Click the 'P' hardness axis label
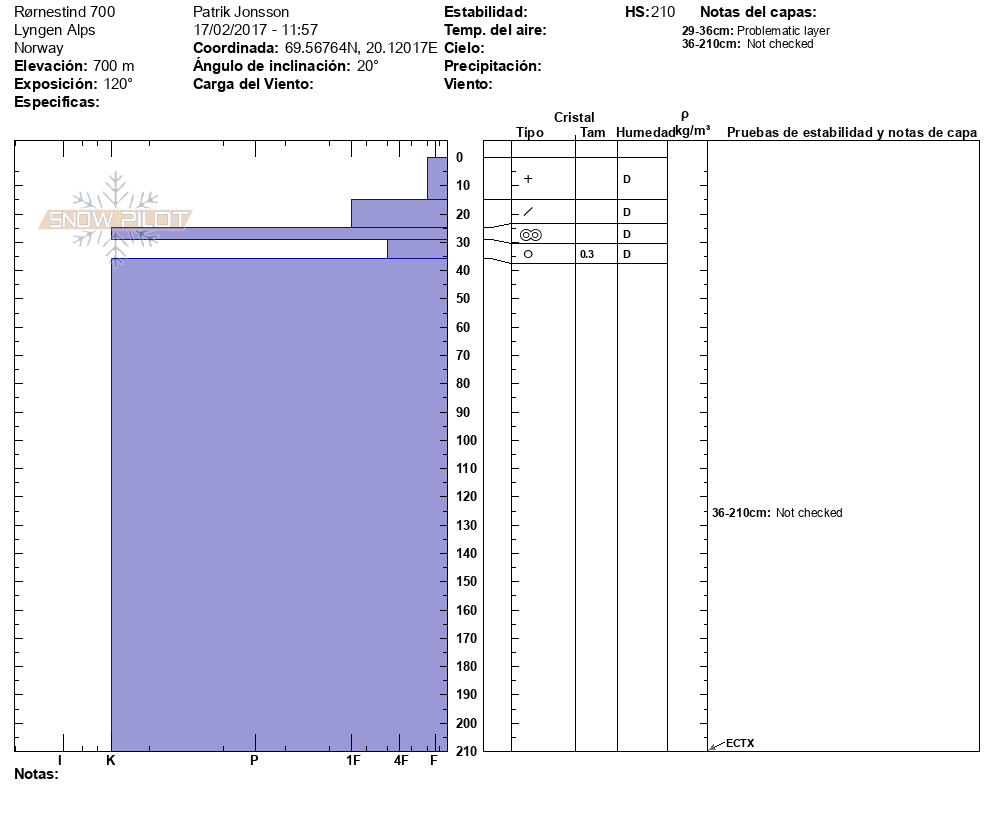The image size is (994, 840). (254, 761)
